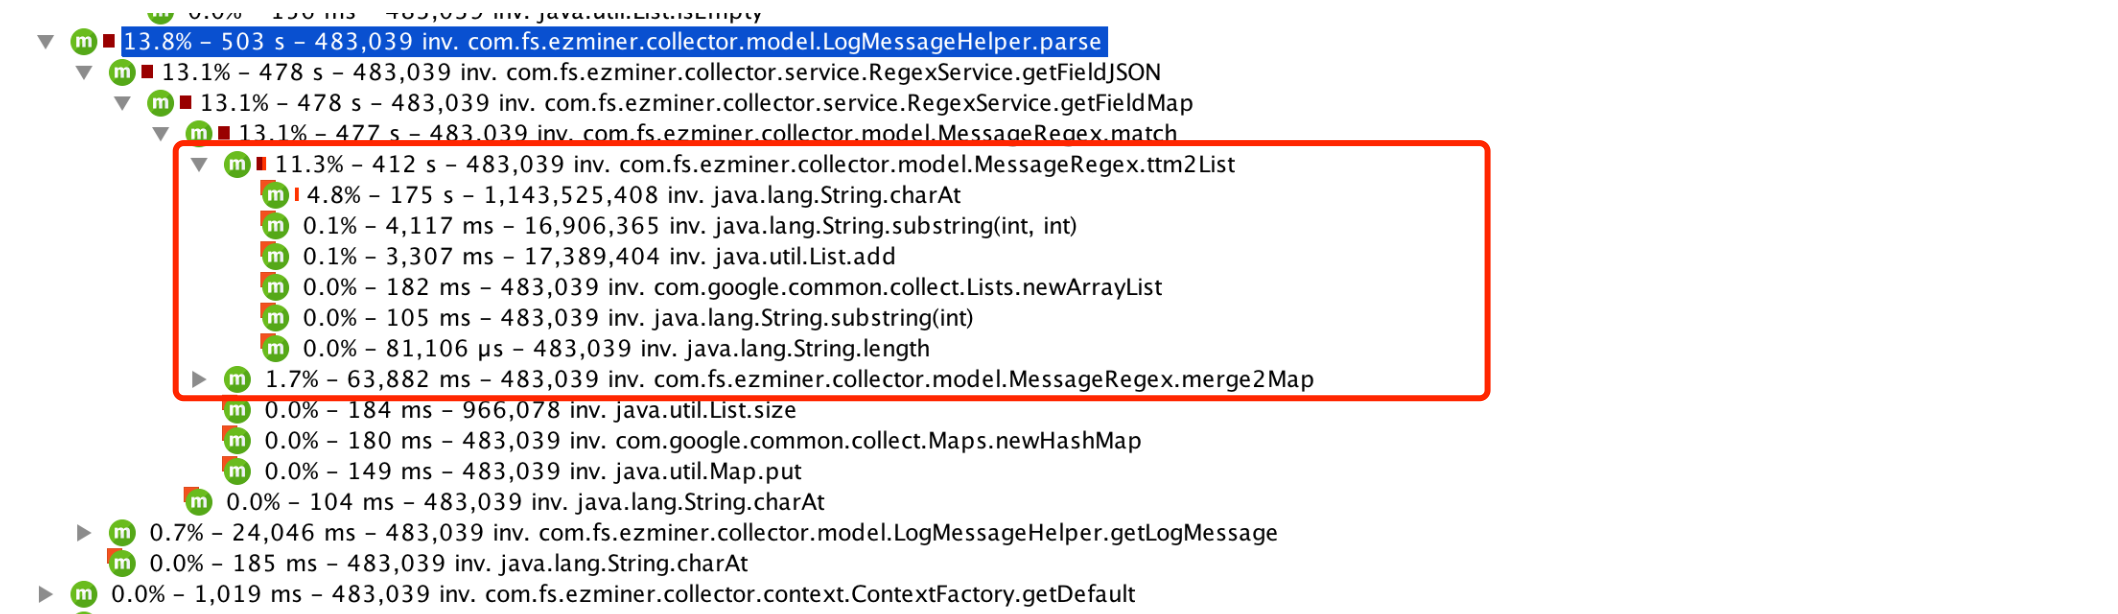Select the MessageRegex.match row

(706, 133)
